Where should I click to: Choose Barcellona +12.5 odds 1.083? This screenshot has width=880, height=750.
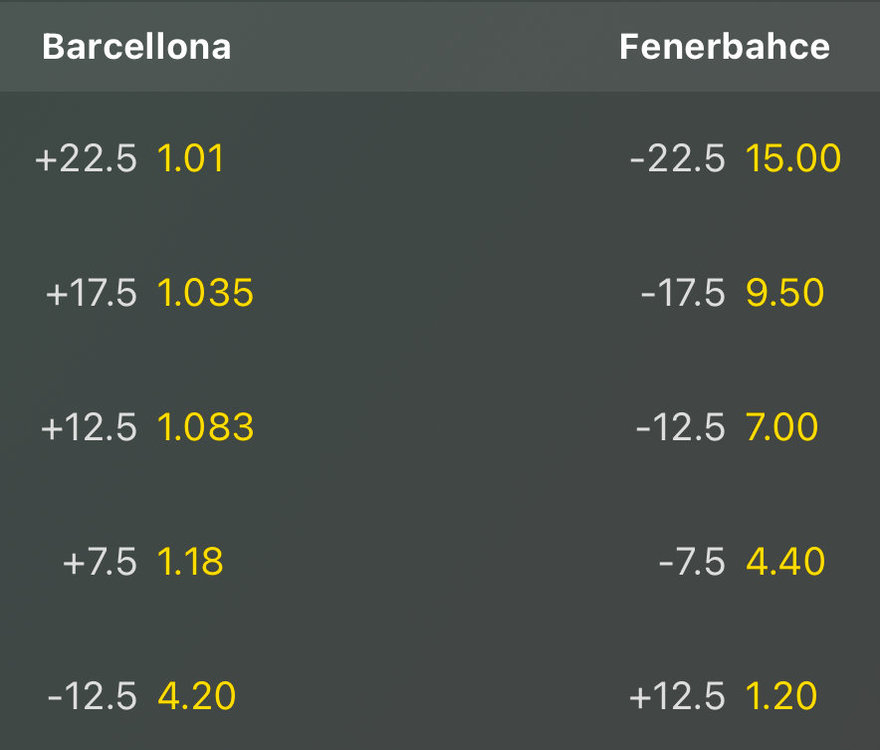click(x=148, y=427)
